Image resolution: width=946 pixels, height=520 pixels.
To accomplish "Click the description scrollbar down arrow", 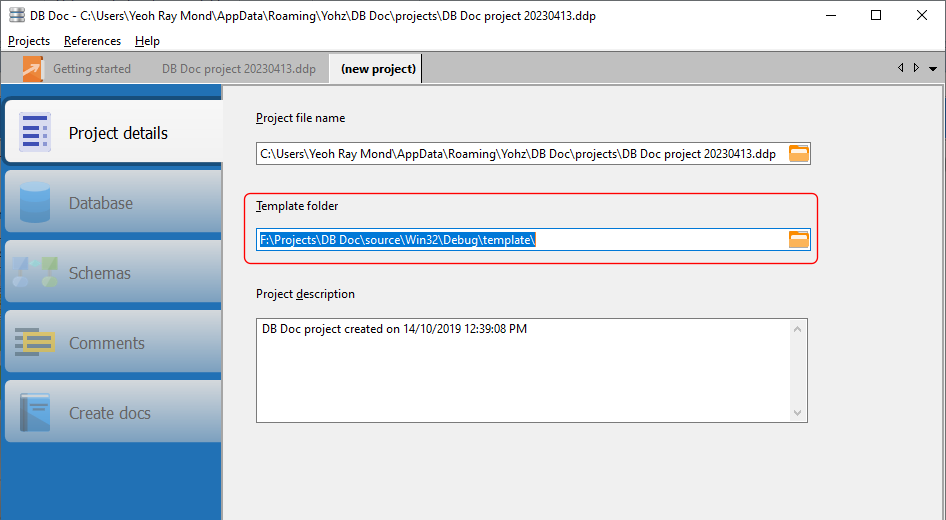I will (x=798, y=412).
